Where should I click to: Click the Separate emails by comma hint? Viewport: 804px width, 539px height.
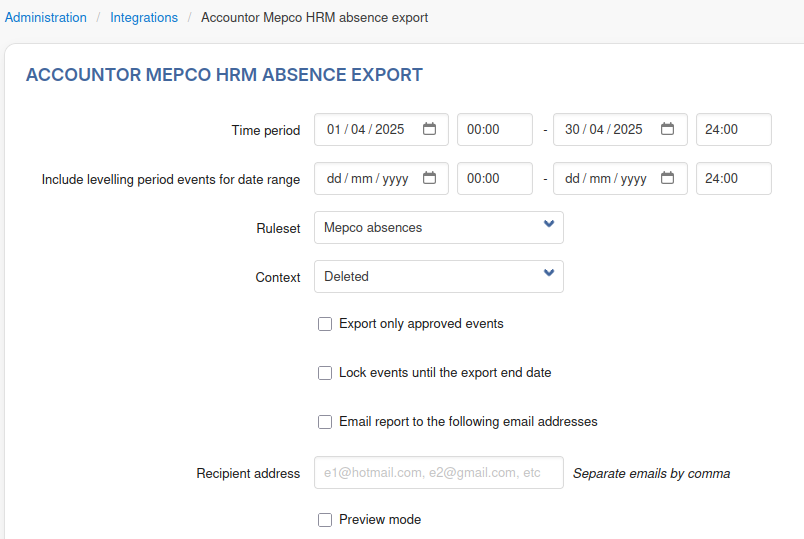point(651,473)
